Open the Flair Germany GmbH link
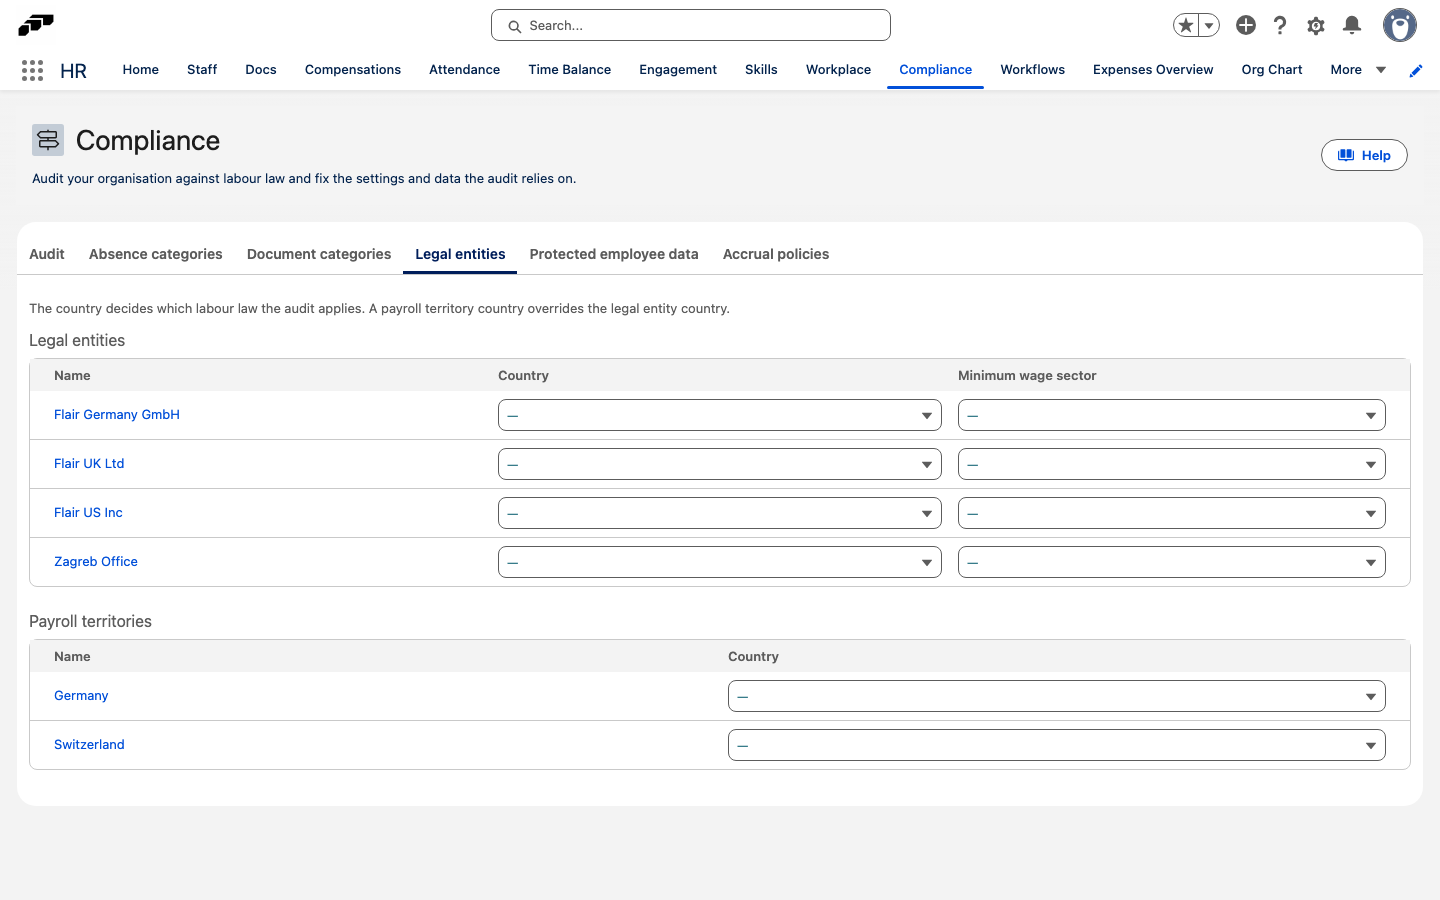Image resolution: width=1440 pixels, height=900 pixels. click(117, 415)
